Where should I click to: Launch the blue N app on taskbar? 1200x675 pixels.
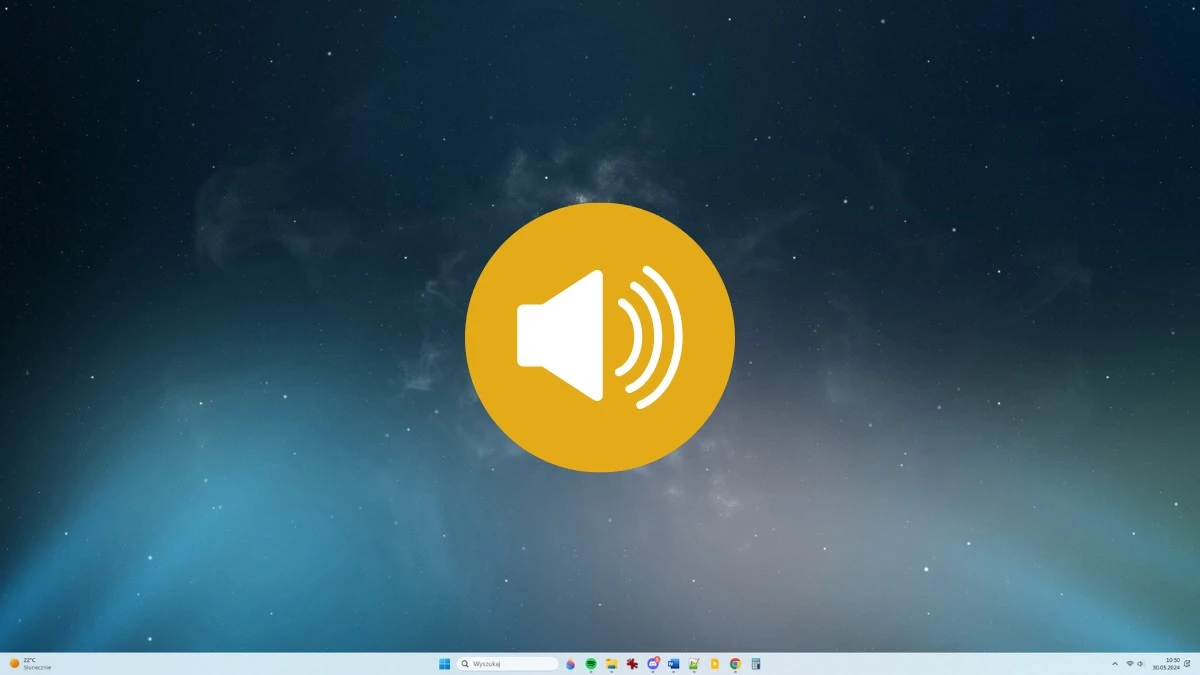point(673,663)
